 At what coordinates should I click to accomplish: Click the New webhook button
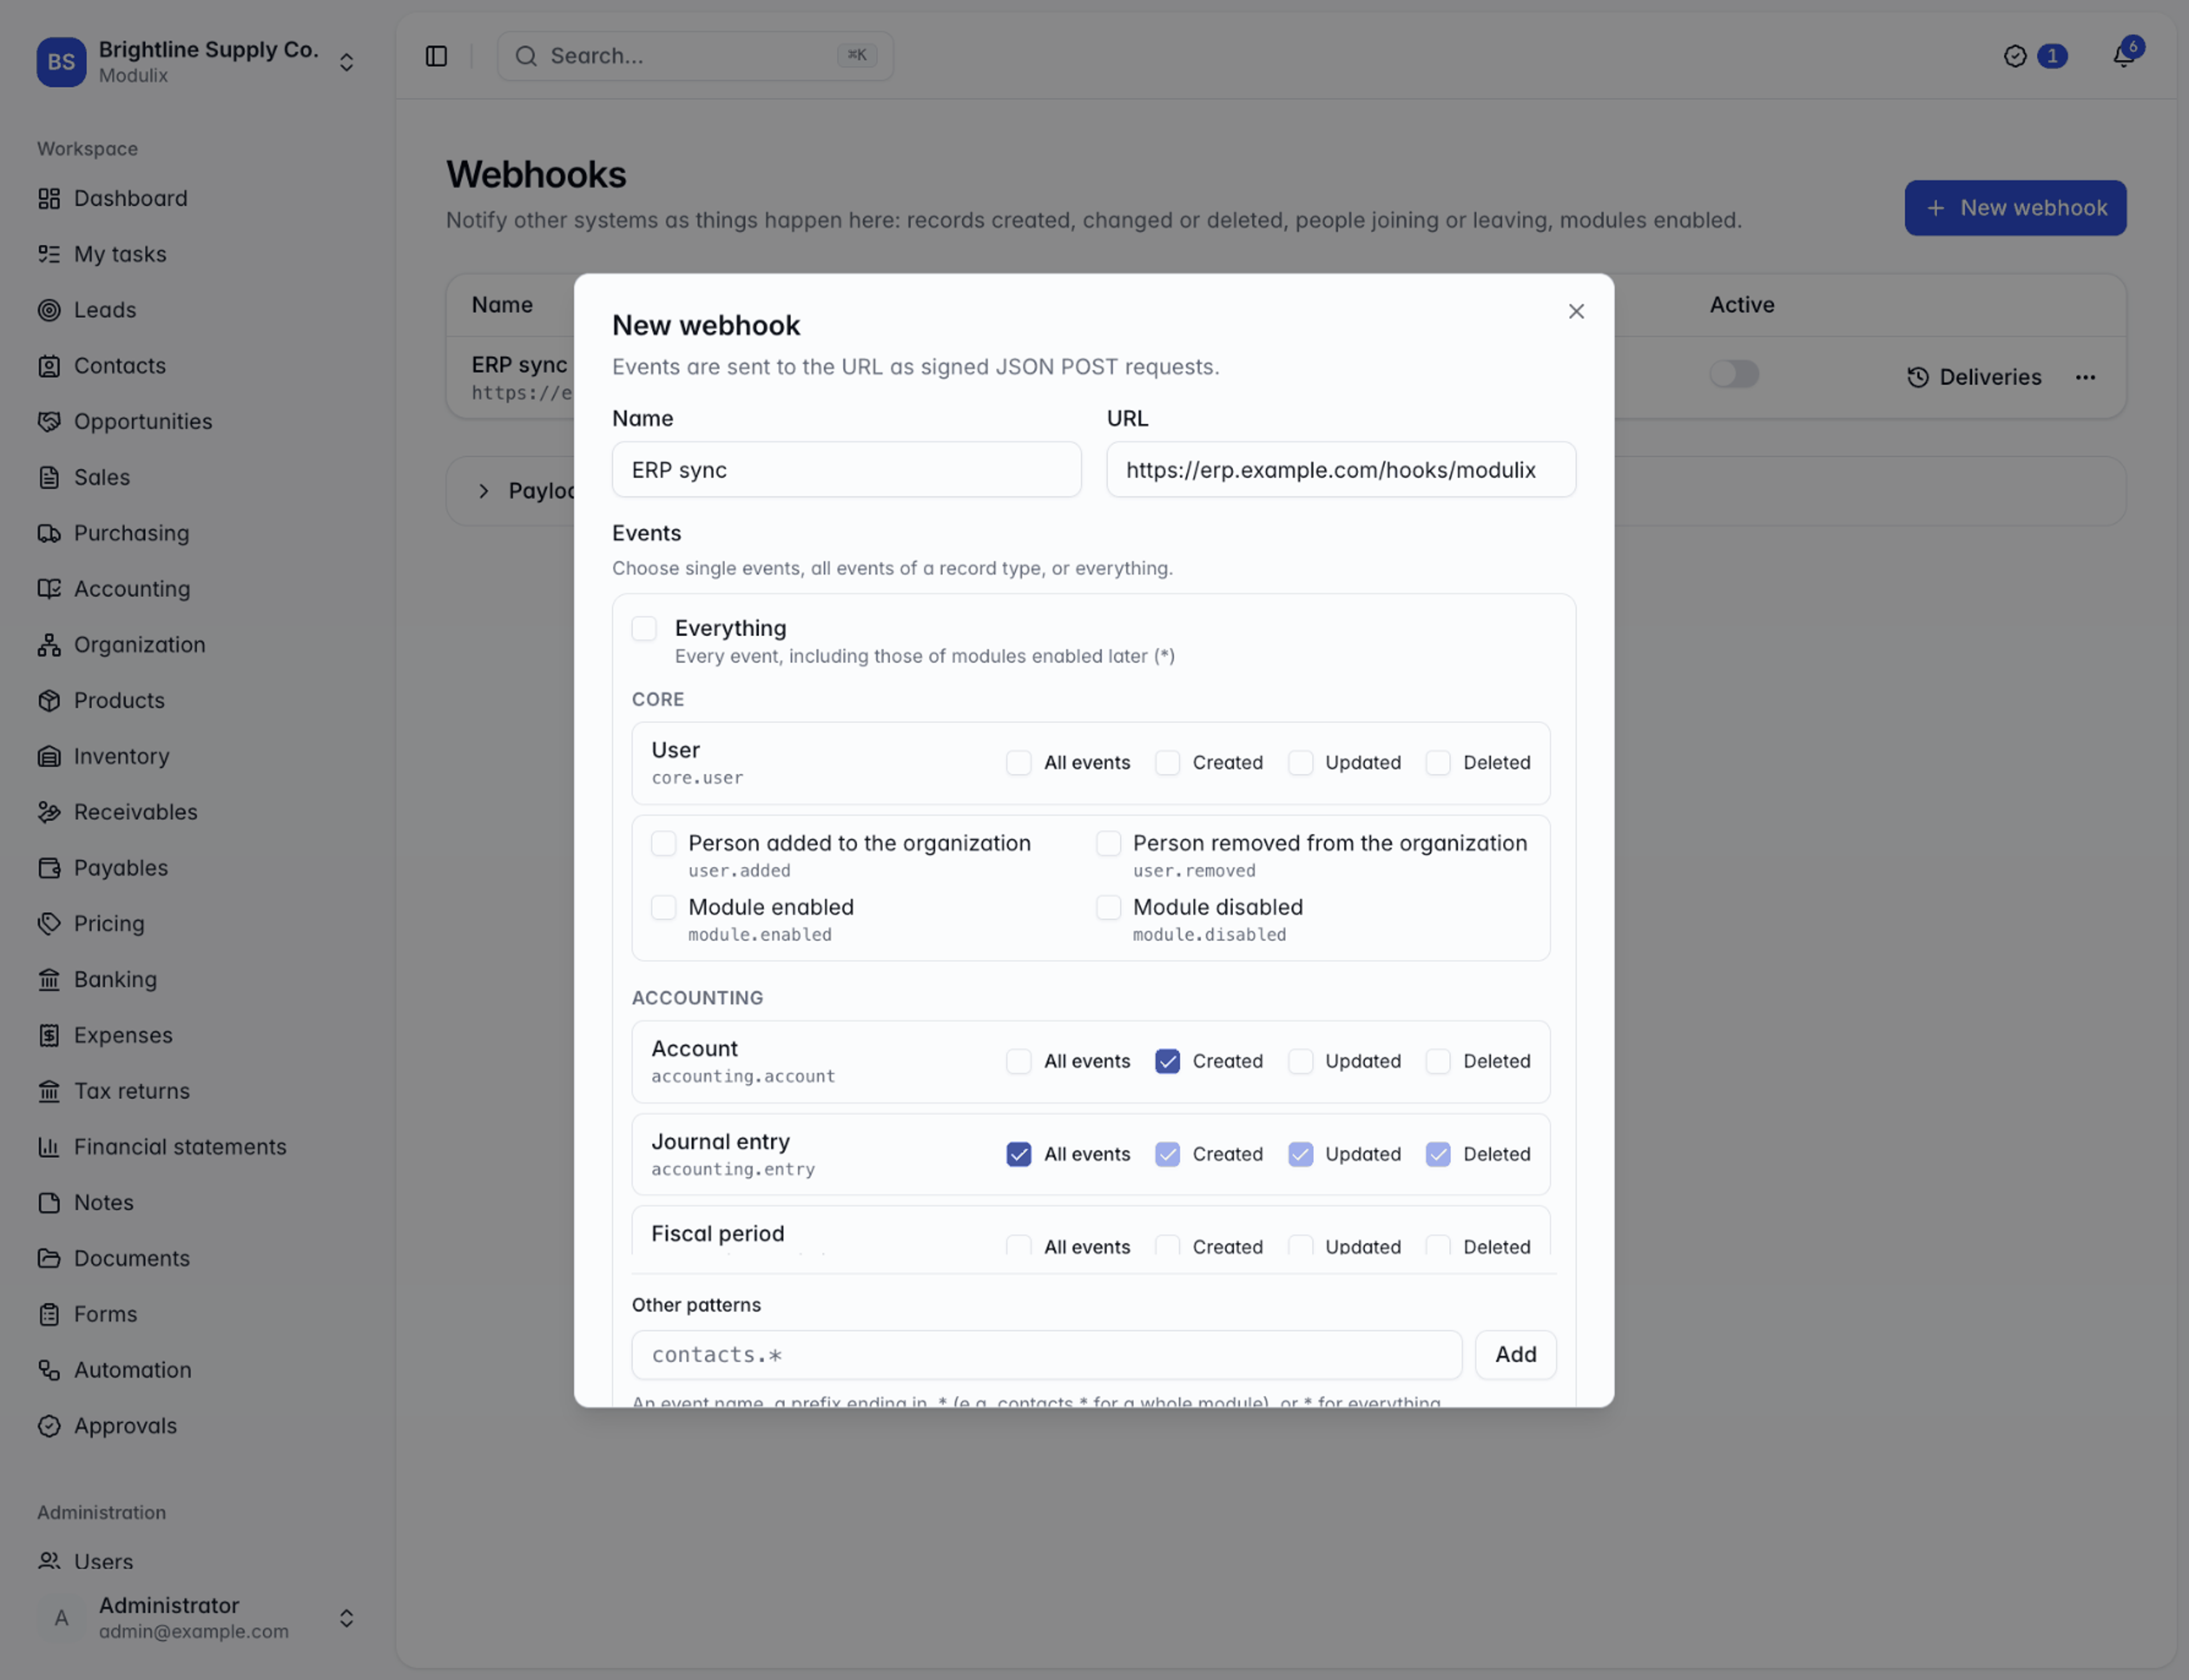2015,208
